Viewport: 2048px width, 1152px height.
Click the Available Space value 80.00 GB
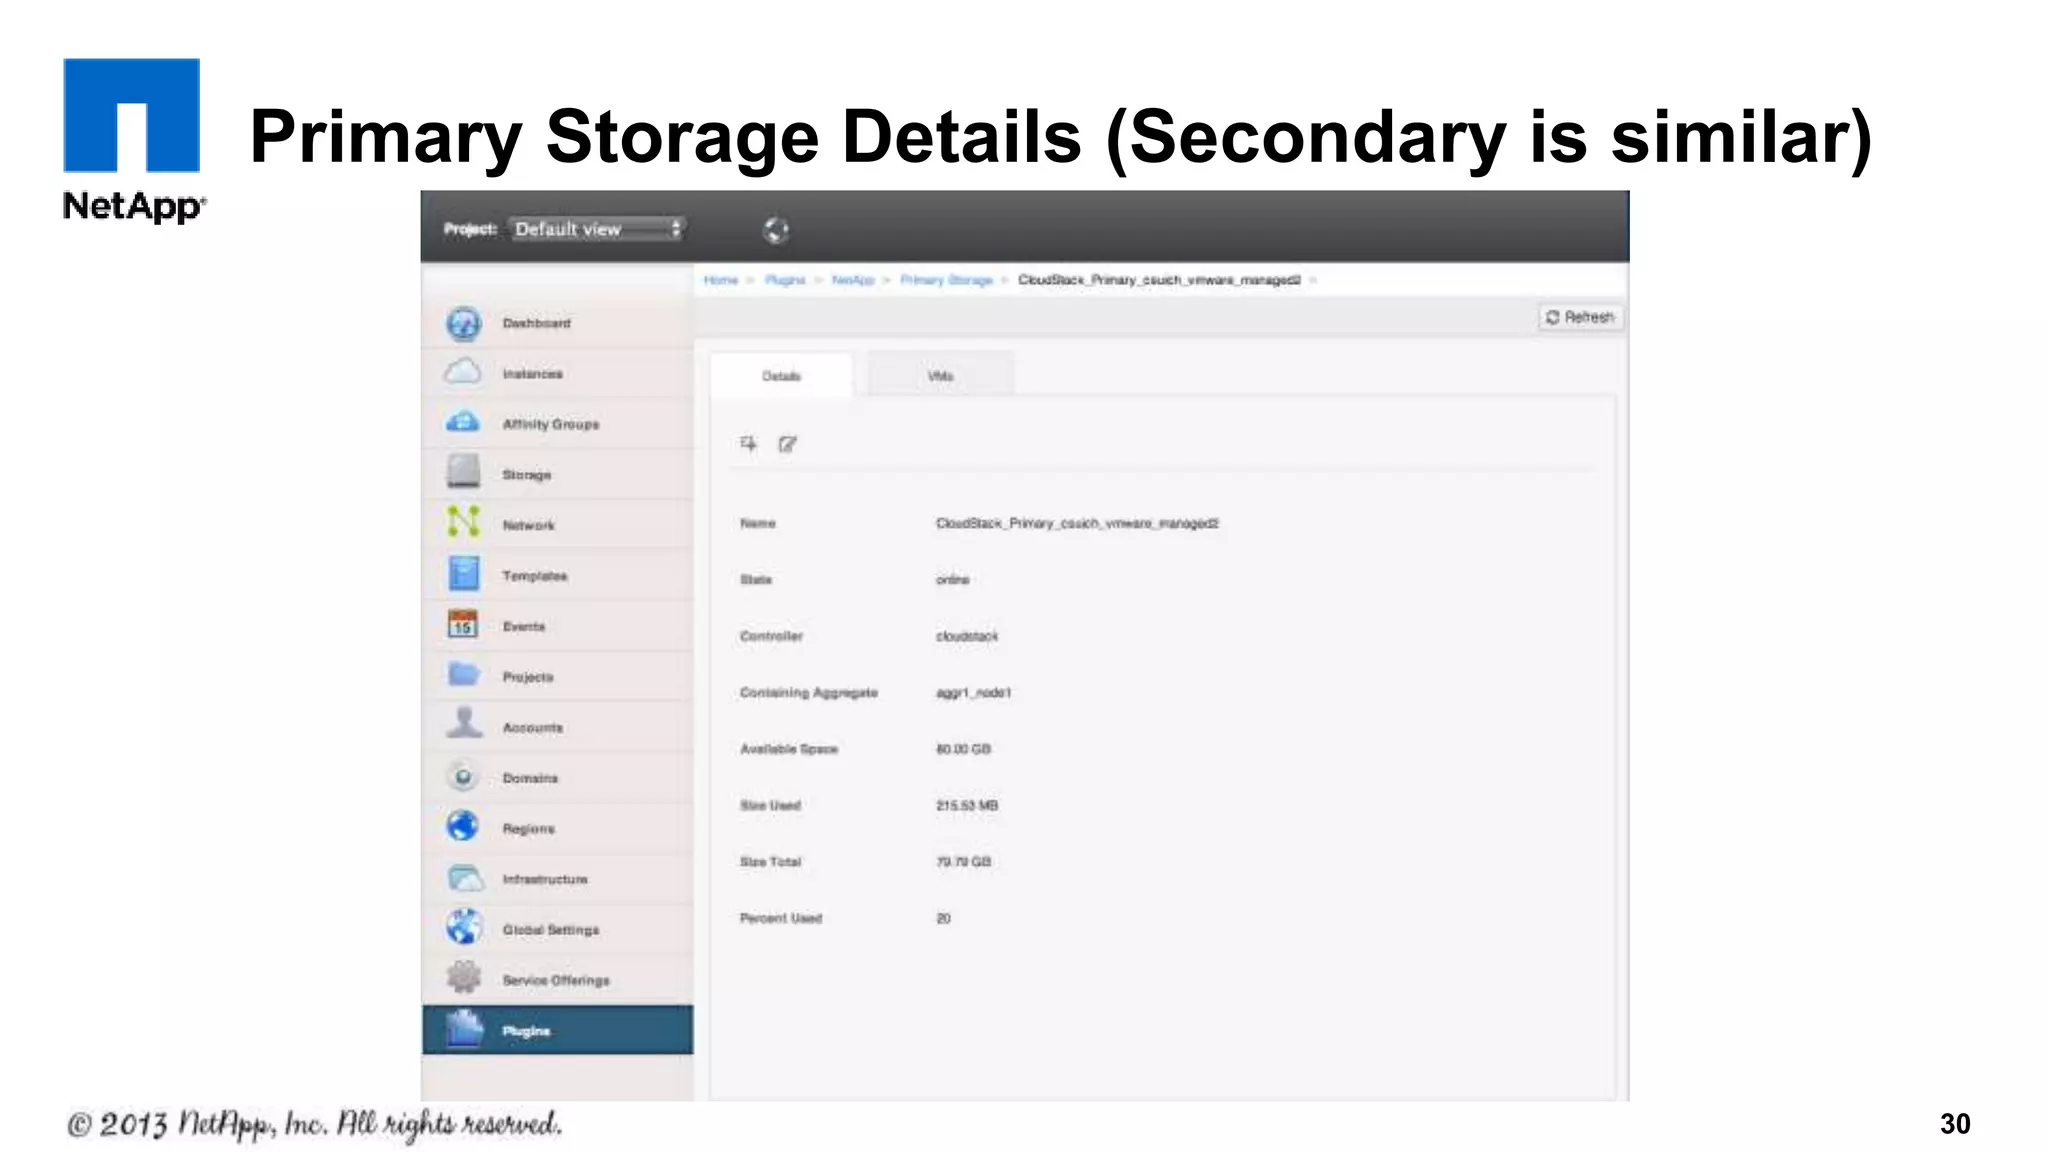963,749
